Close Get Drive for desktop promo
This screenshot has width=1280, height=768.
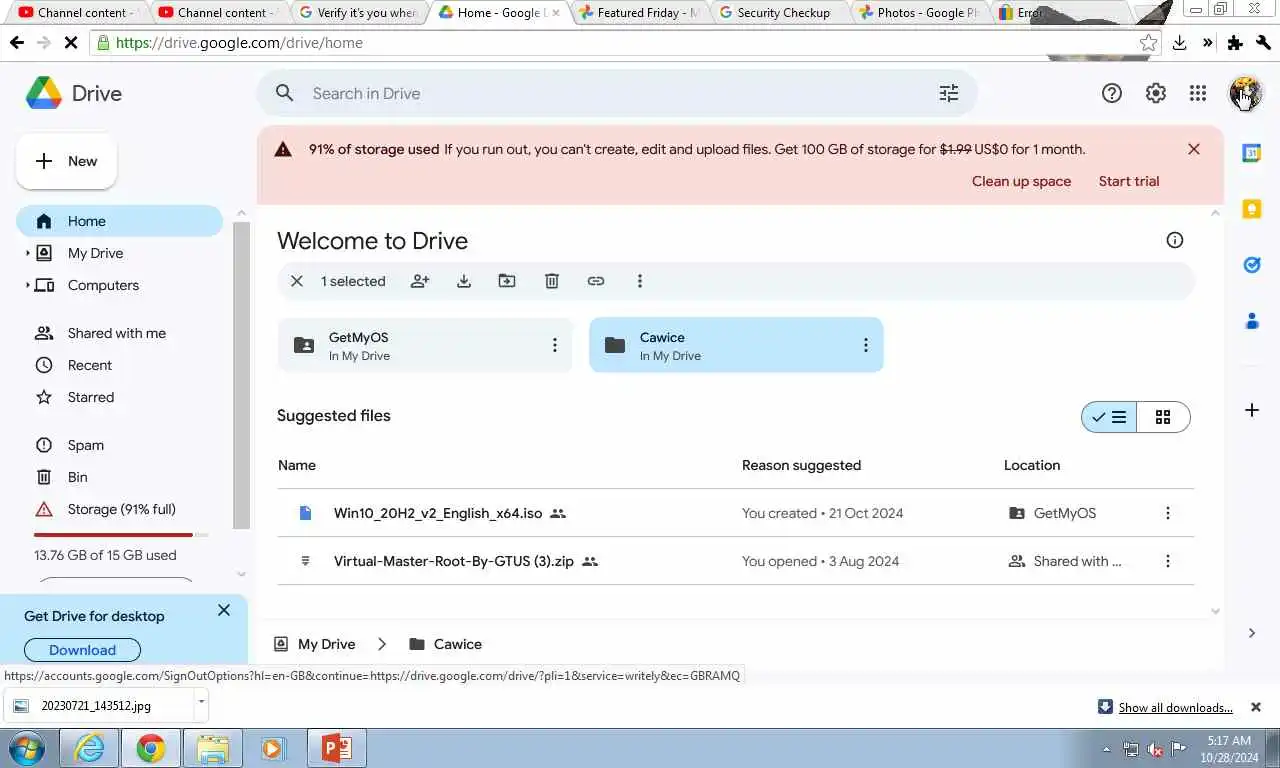pos(224,610)
